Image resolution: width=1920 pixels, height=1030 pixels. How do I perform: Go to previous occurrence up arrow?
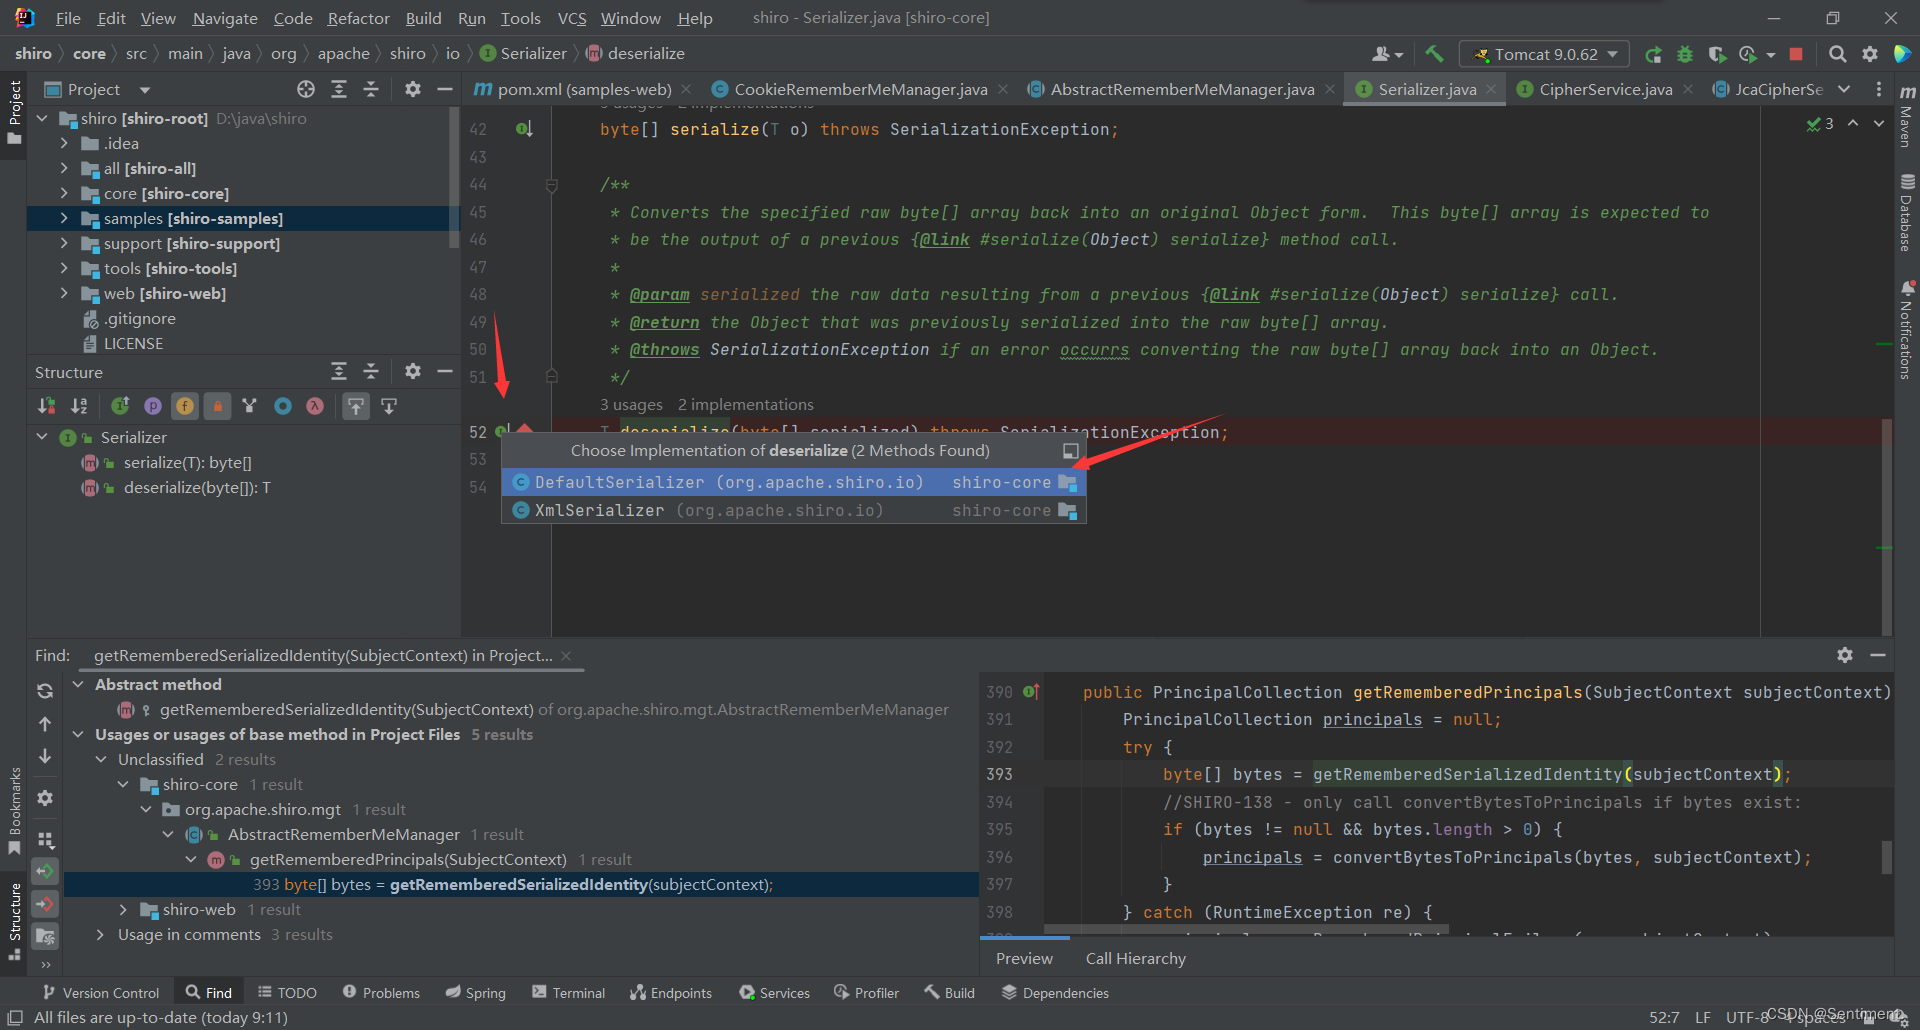tap(45, 724)
